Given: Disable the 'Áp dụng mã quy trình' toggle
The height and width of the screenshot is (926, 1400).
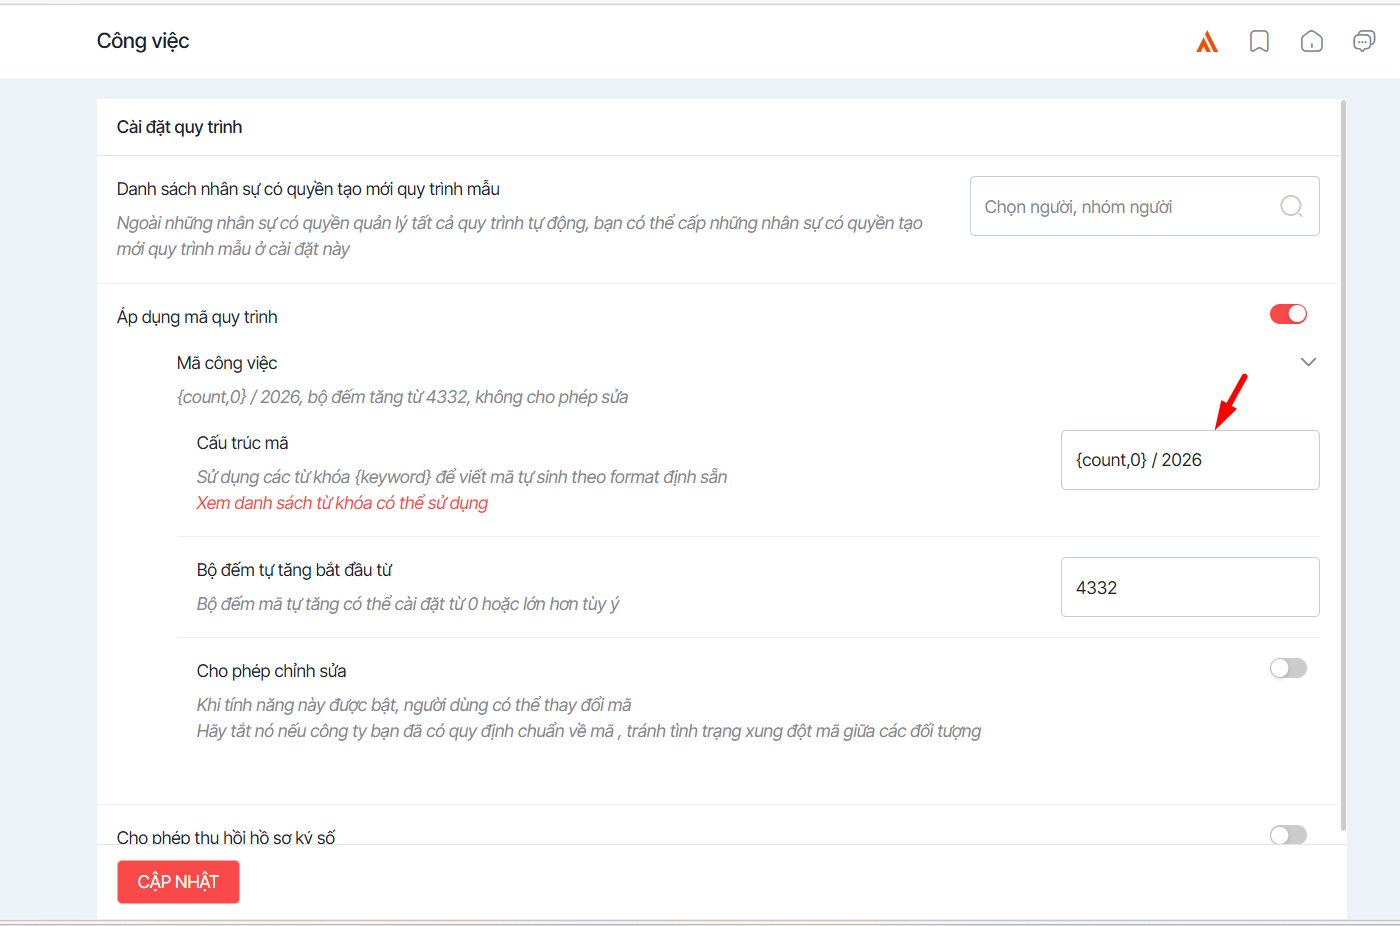Looking at the screenshot, I should (x=1288, y=314).
